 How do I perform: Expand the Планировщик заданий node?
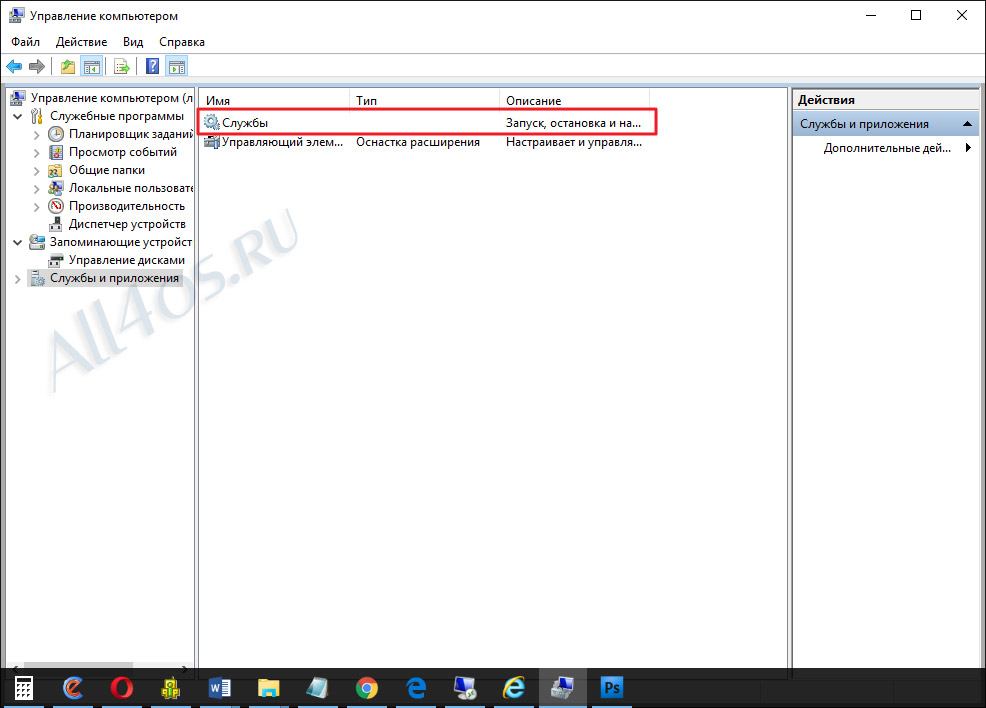36,135
